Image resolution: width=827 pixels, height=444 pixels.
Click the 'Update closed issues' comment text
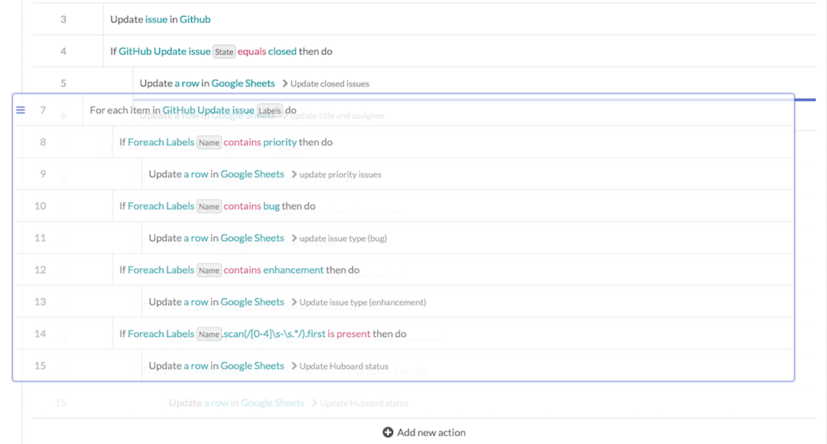[330, 83]
